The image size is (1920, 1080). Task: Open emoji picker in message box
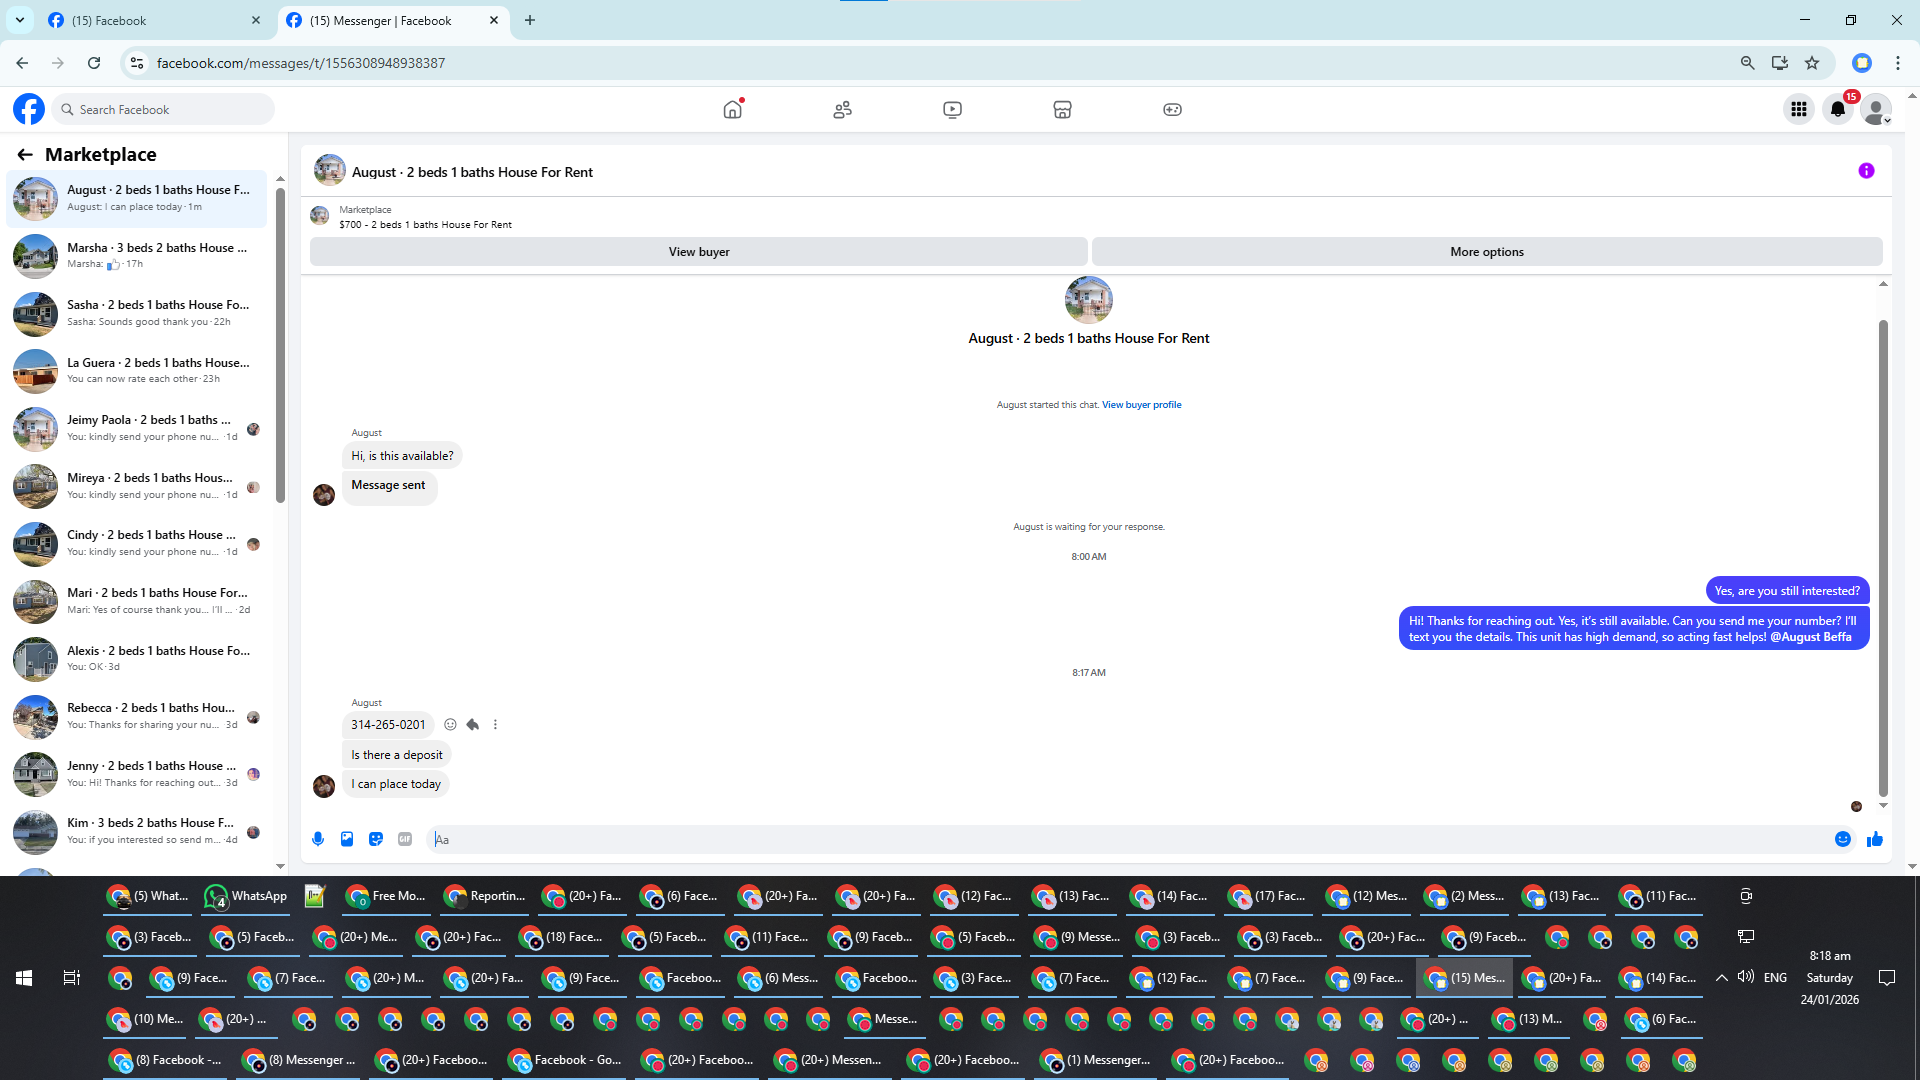pos(1843,839)
